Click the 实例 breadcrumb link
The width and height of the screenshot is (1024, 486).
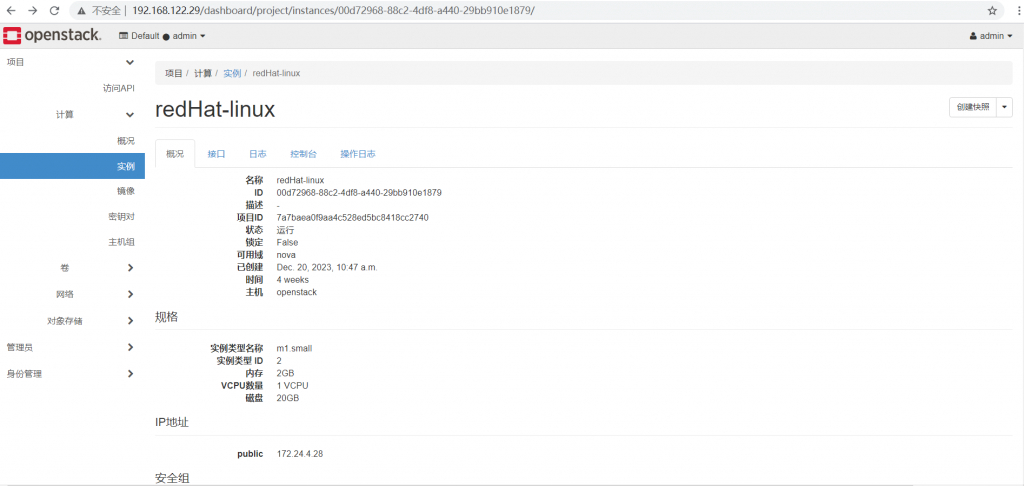(x=232, y=73)
